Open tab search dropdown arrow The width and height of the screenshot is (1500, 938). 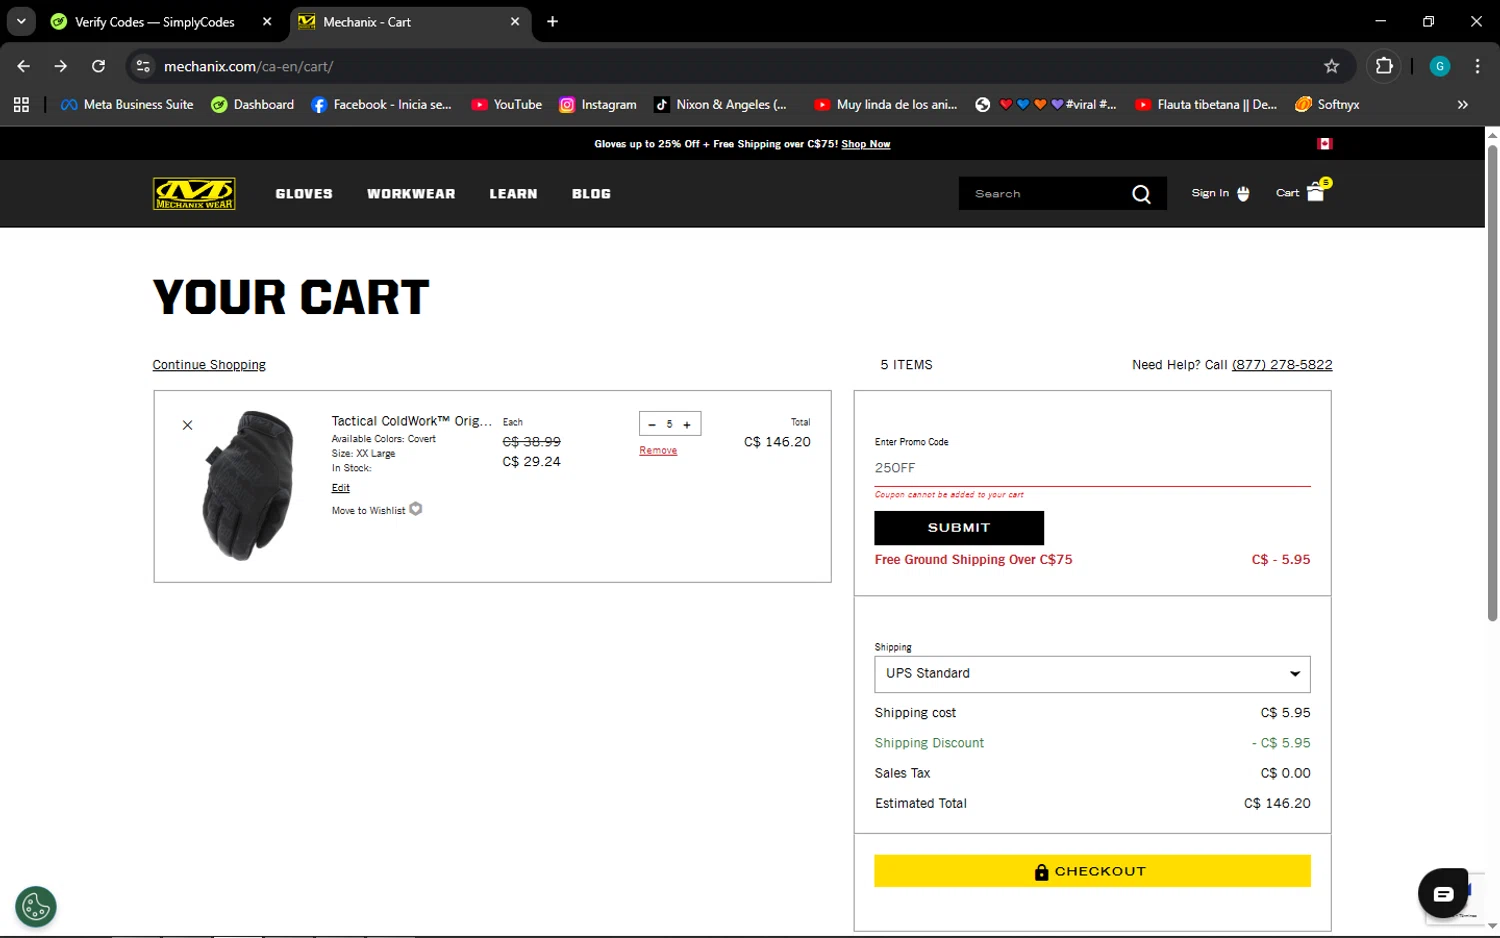pos(21,21)
